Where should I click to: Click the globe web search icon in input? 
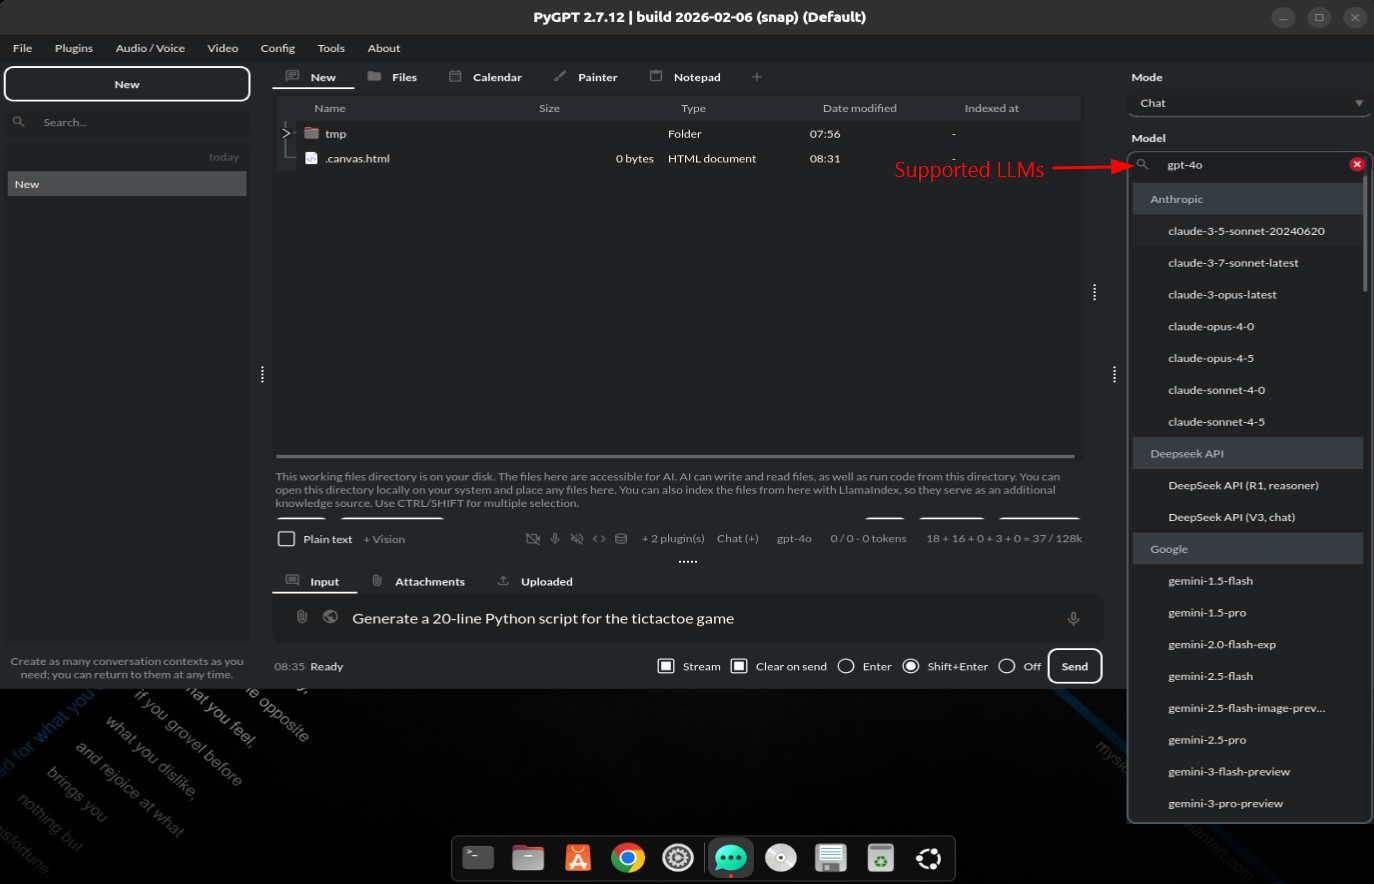click(330, 617)
